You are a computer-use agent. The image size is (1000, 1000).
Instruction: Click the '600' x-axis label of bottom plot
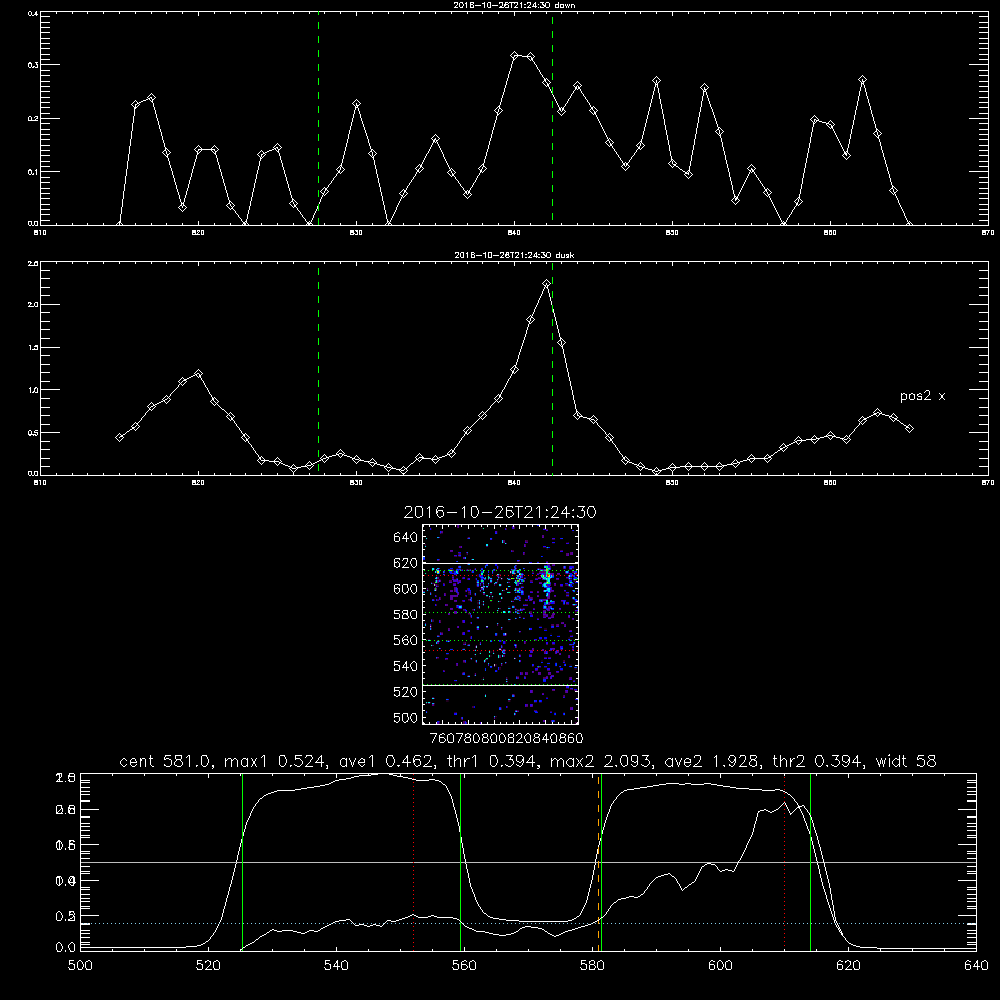point(720,966)
